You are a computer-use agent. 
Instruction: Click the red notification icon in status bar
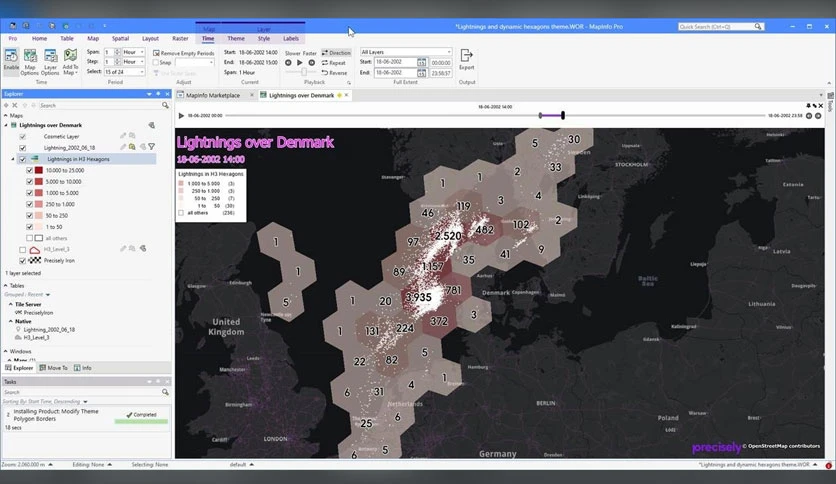(x=829, y=465)
